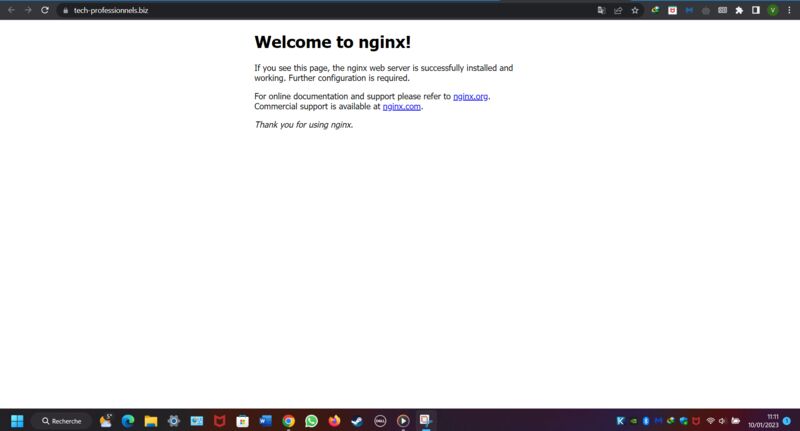The width and height of the screenshot is (800, 431).
Task: Click the 'Welcome to nginx!' heading
Action: click(333, 42)
